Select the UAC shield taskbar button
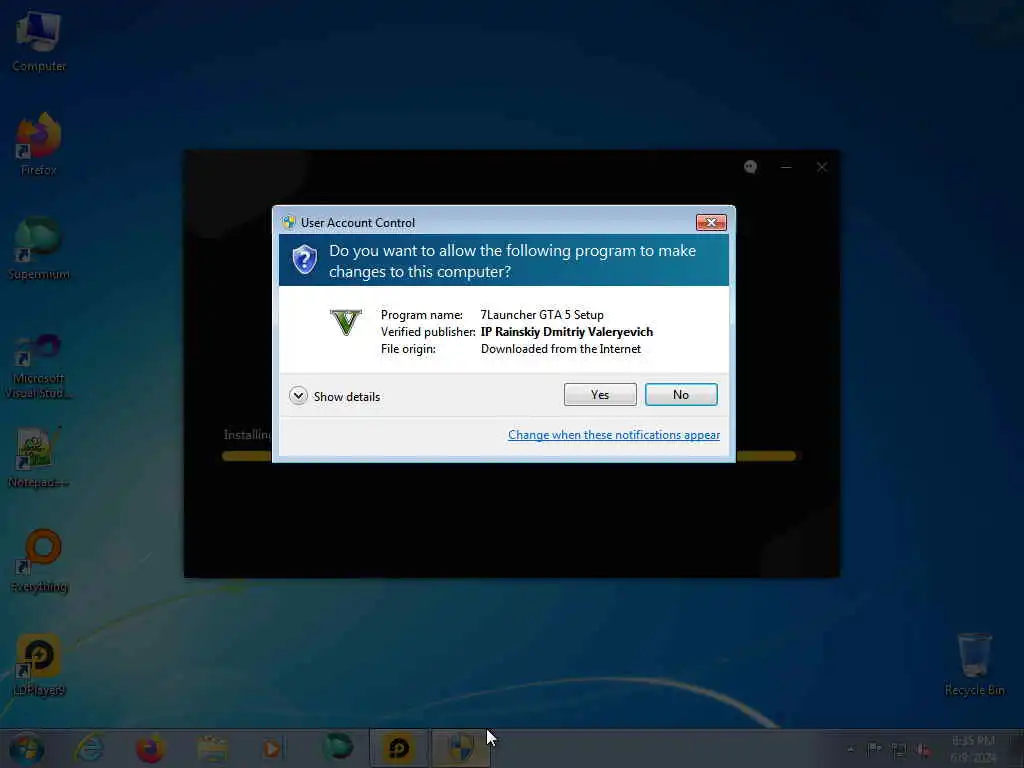Screen dimensions: 1024x768 461,748
